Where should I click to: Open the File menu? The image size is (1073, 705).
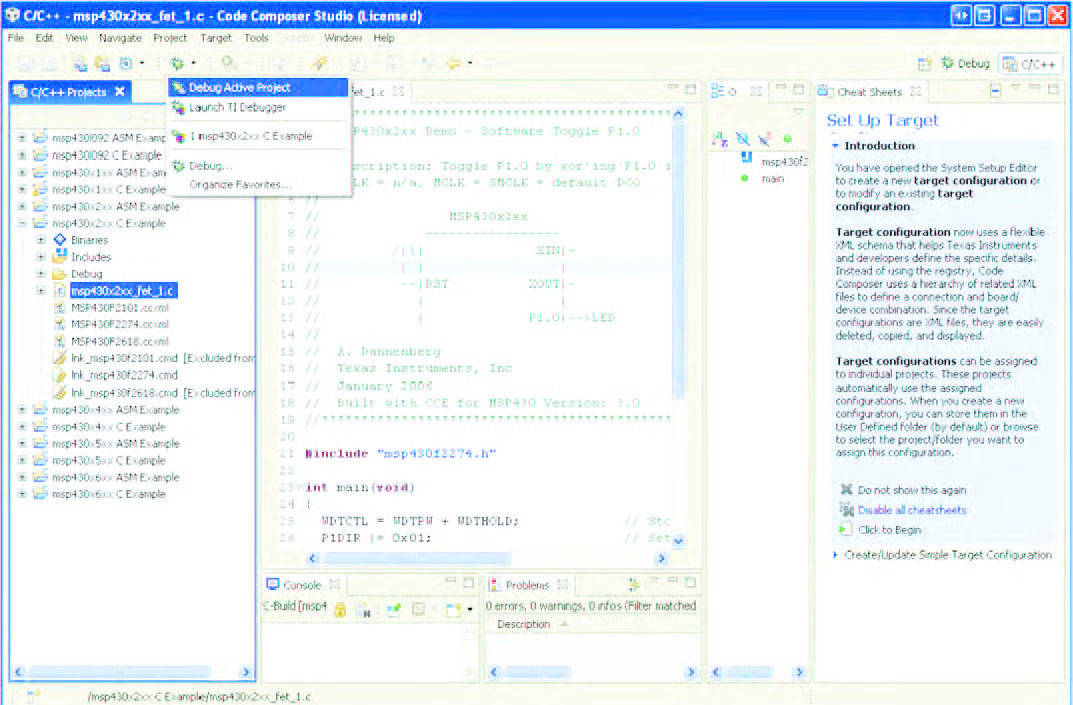coord(16,38)
